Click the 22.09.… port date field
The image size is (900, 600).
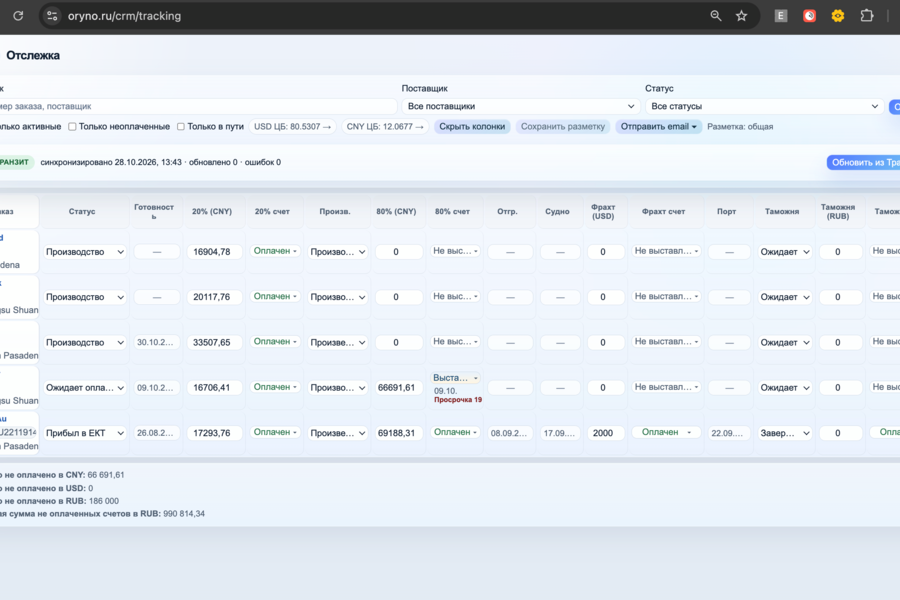pos(729,433)
